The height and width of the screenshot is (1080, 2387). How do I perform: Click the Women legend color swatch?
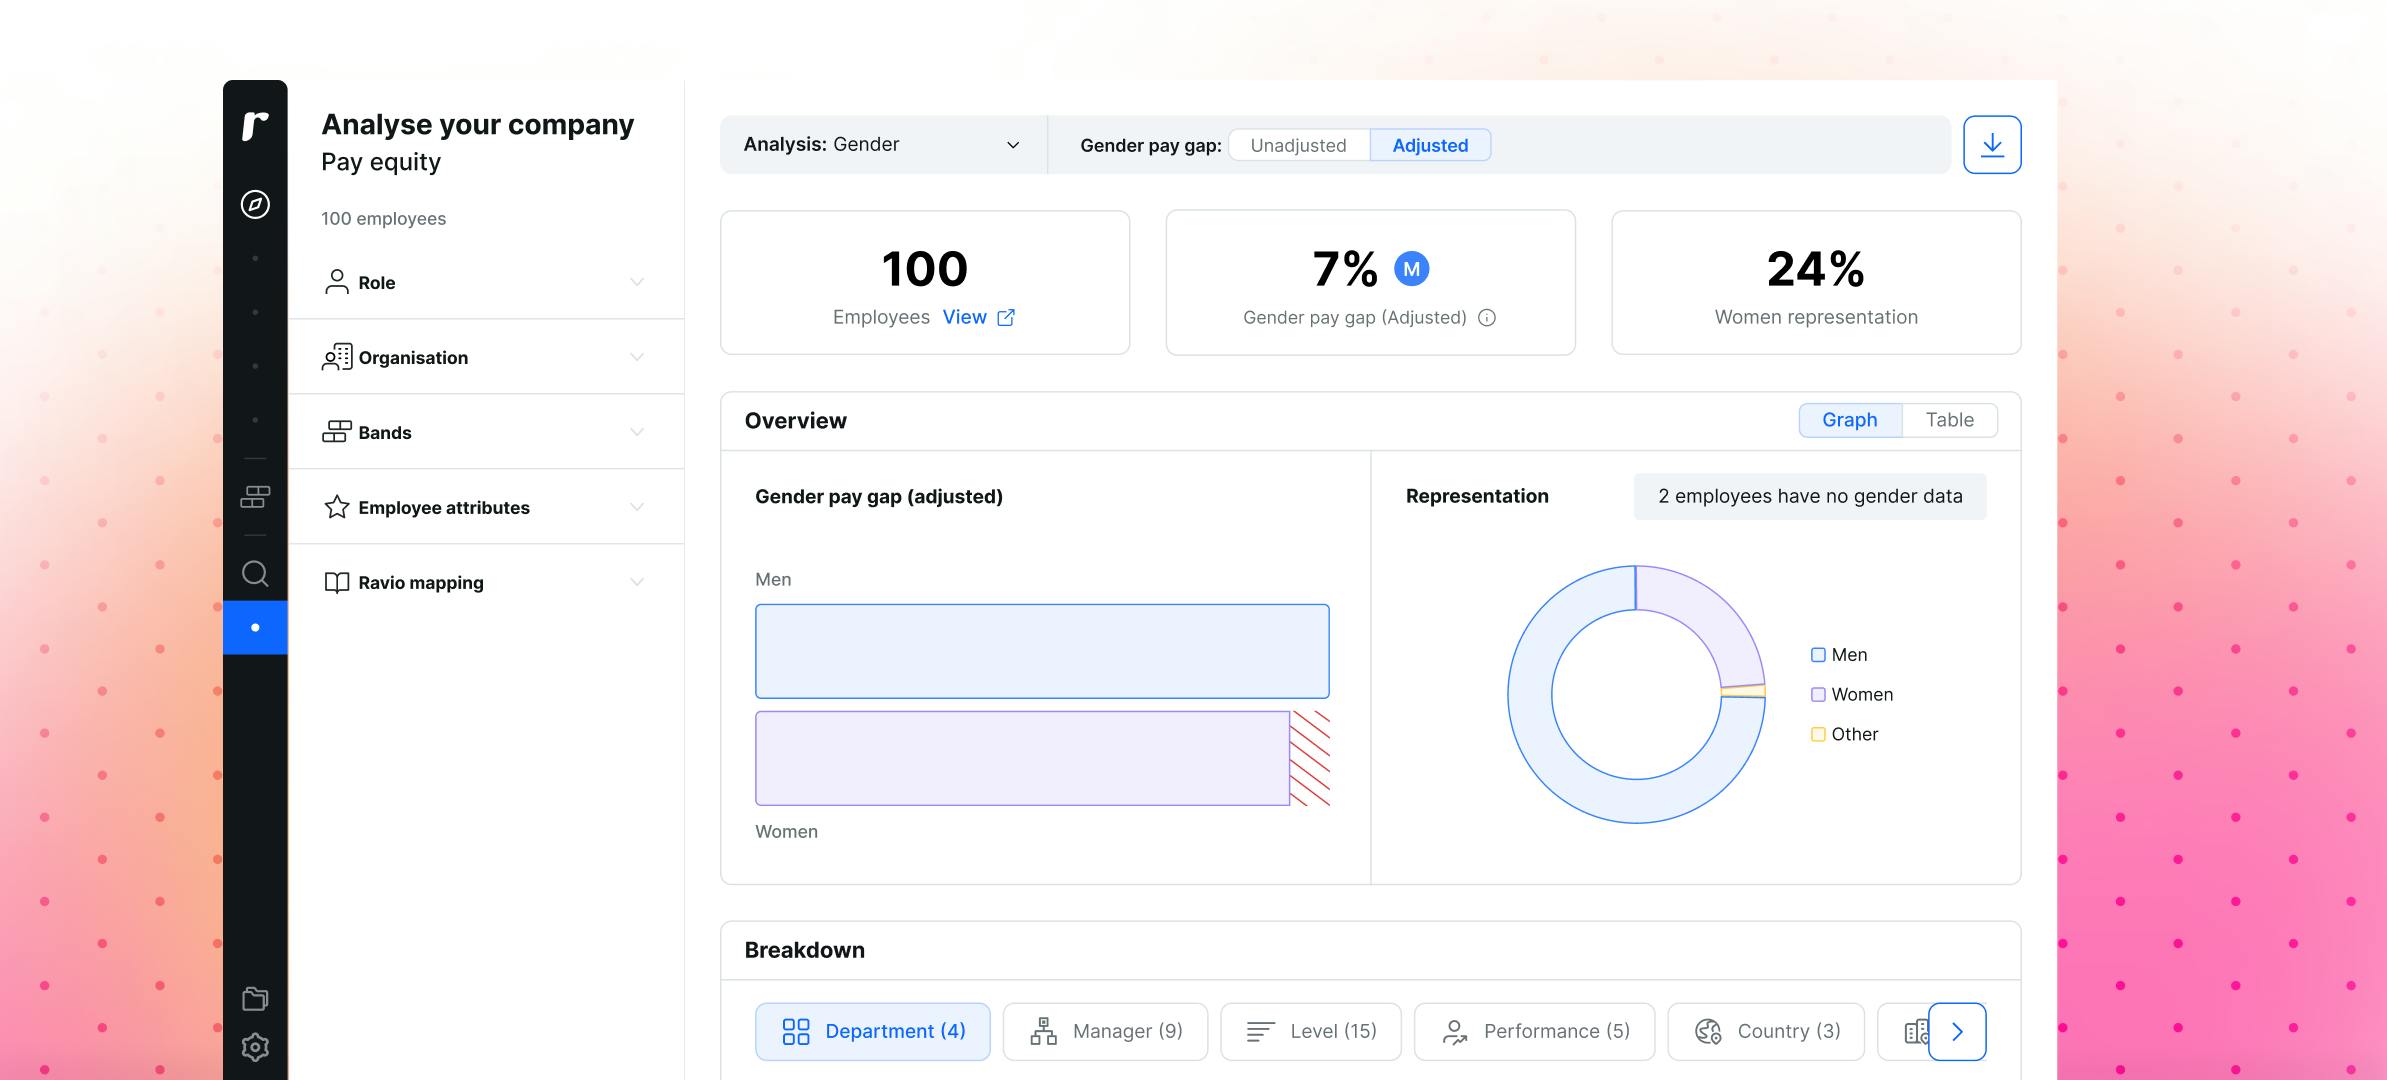pyautogui.click(x=1818, y=695)
